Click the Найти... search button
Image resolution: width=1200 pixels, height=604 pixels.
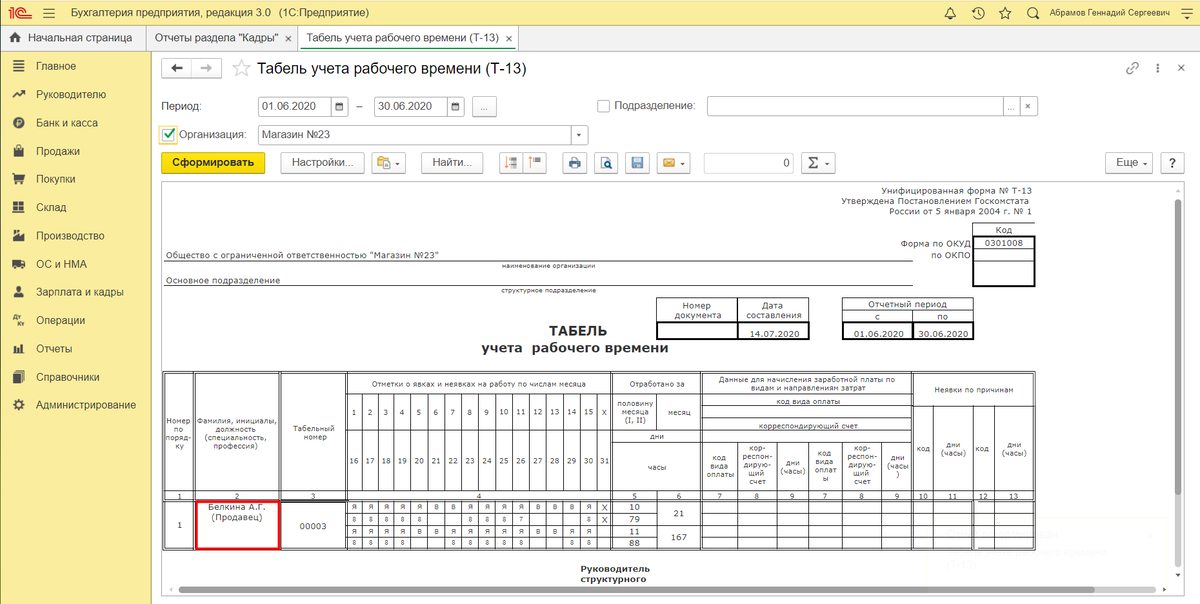click(x=453, y=163)
